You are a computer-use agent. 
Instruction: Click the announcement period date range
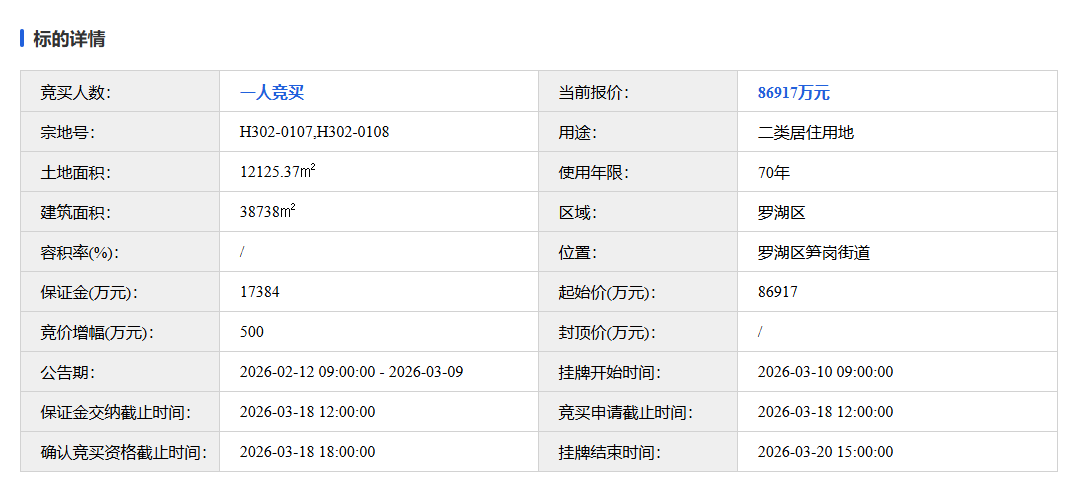coord(351,372)
